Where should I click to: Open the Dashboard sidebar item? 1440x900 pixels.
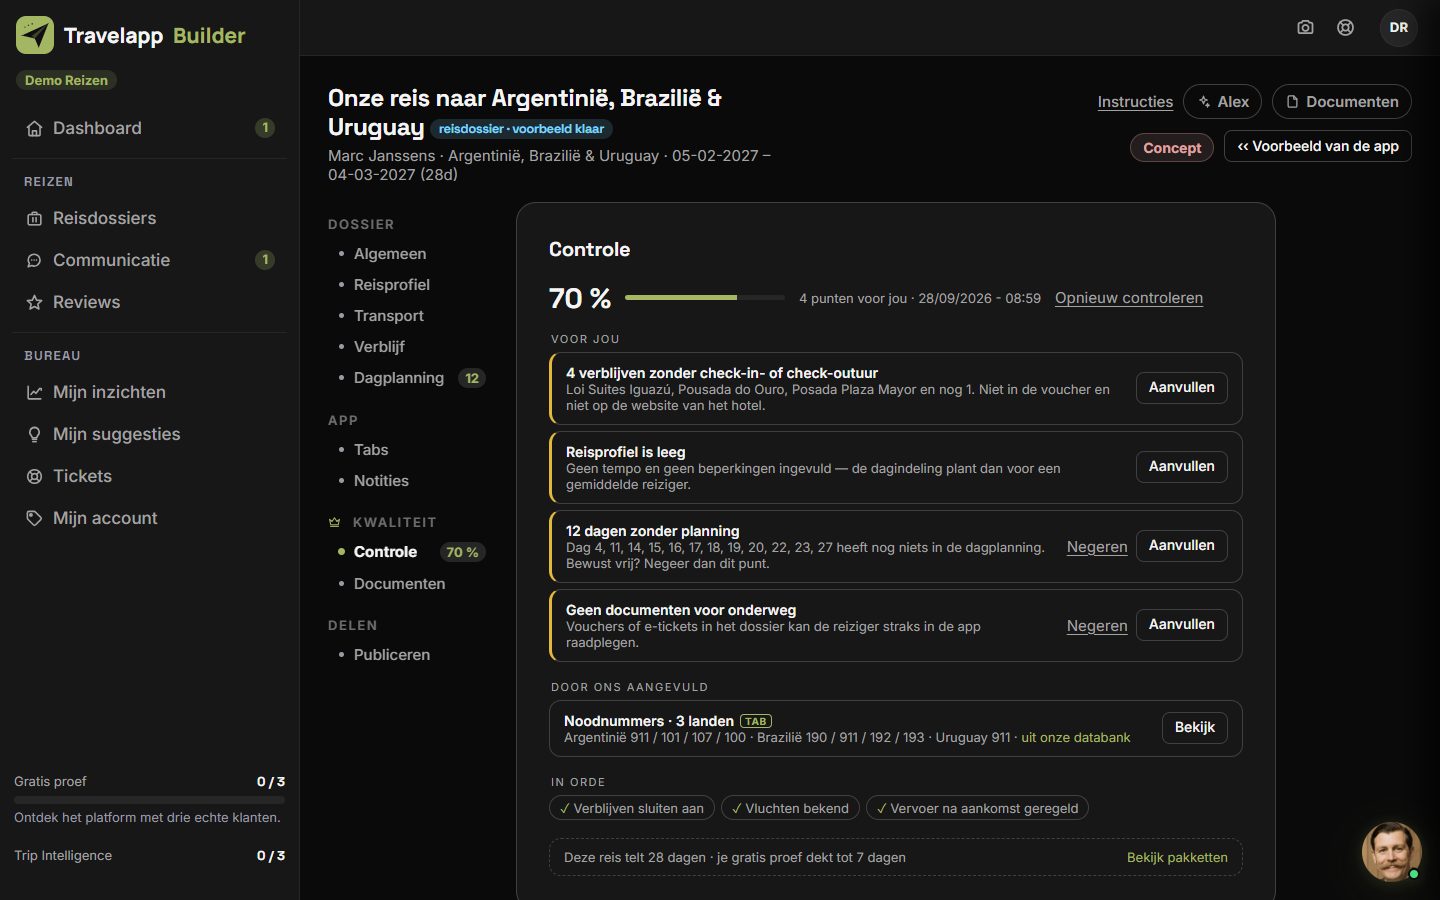[x=149, y=128]
